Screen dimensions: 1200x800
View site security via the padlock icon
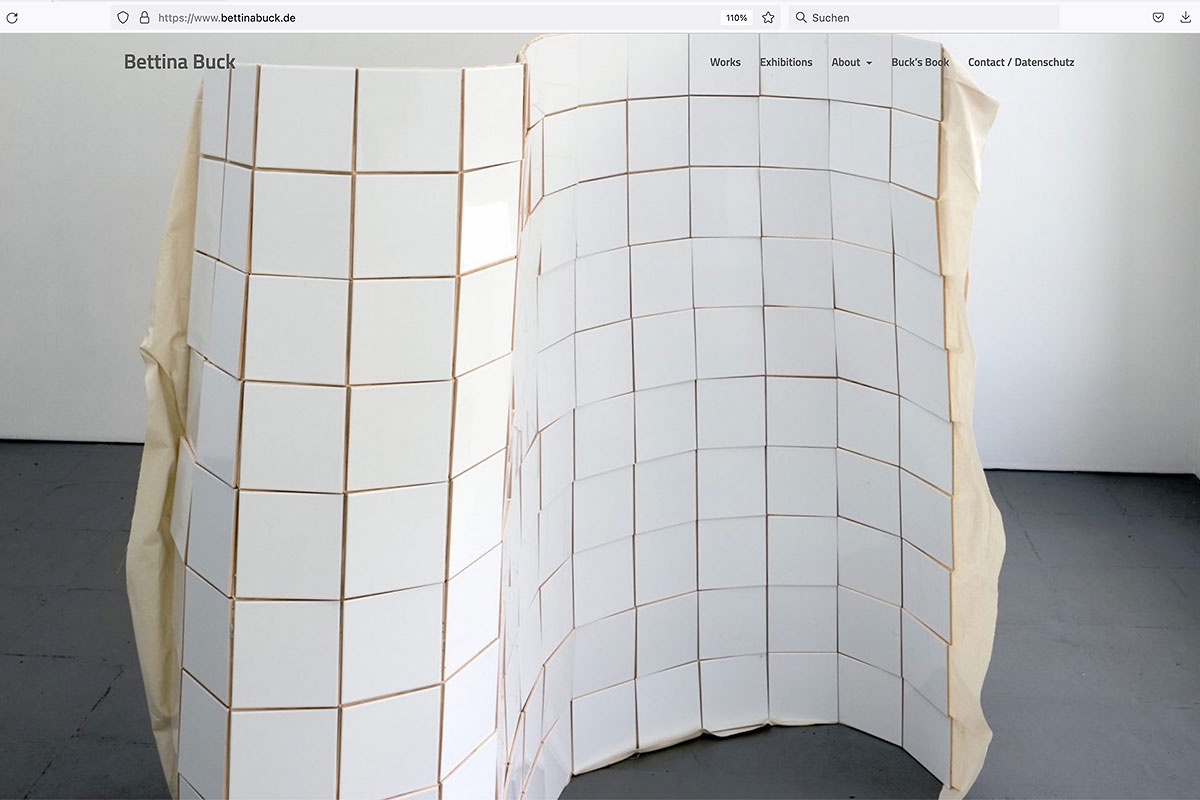click(144, 18)
